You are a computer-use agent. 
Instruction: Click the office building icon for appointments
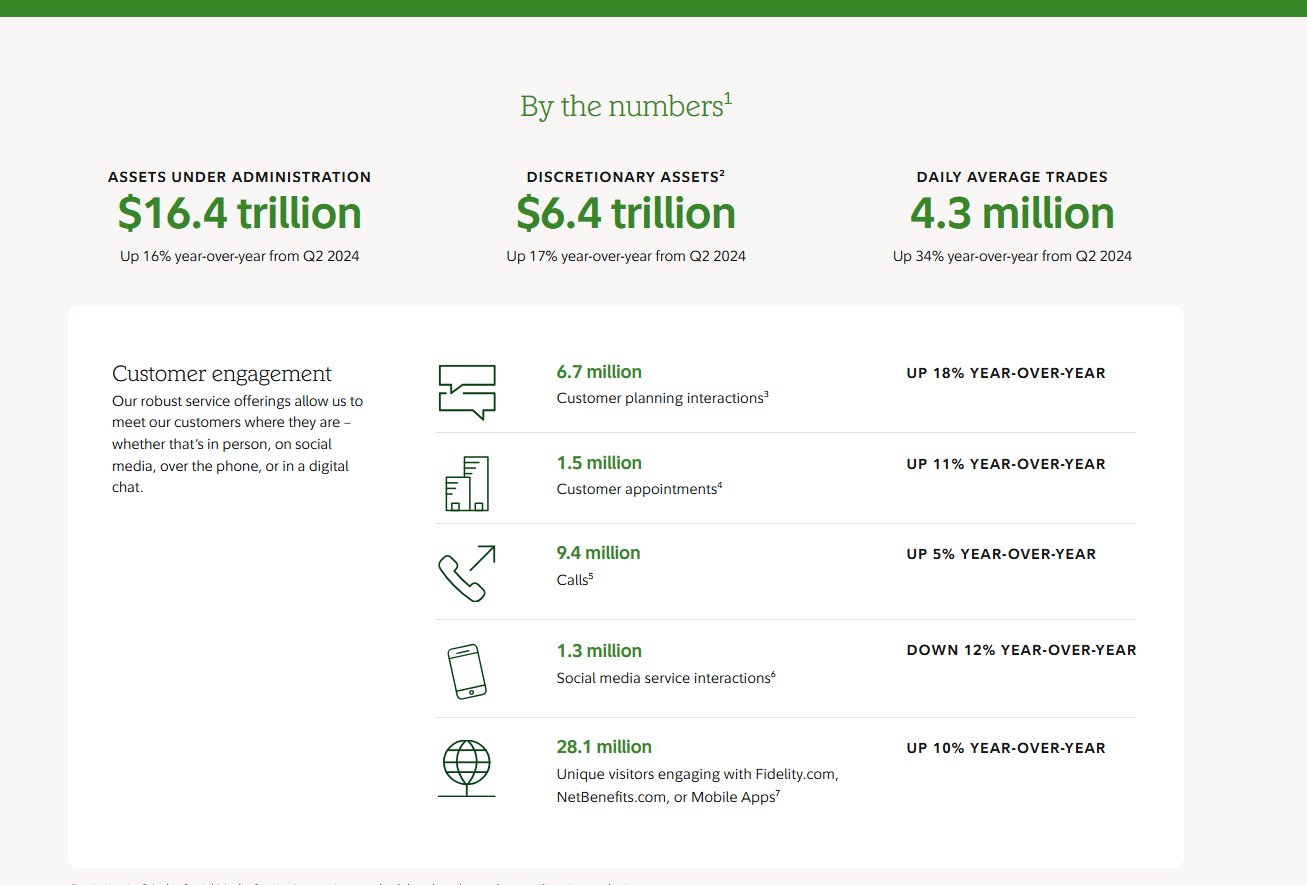pos(467,483)
